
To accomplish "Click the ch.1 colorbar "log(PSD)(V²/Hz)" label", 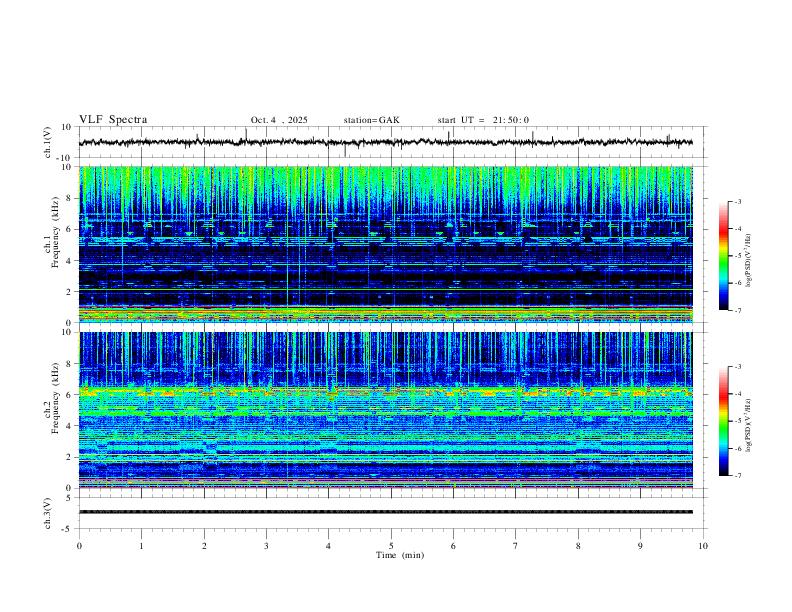I will (748, 261).
